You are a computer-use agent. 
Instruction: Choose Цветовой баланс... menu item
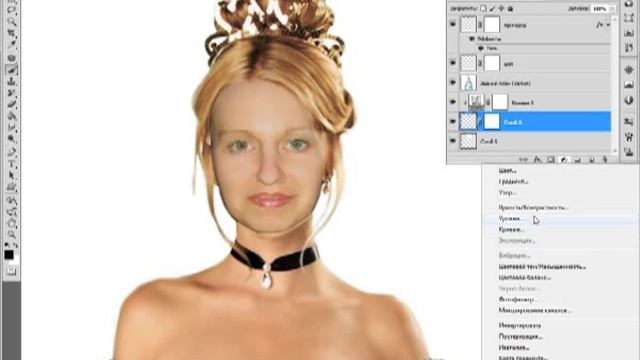point(524,278)
